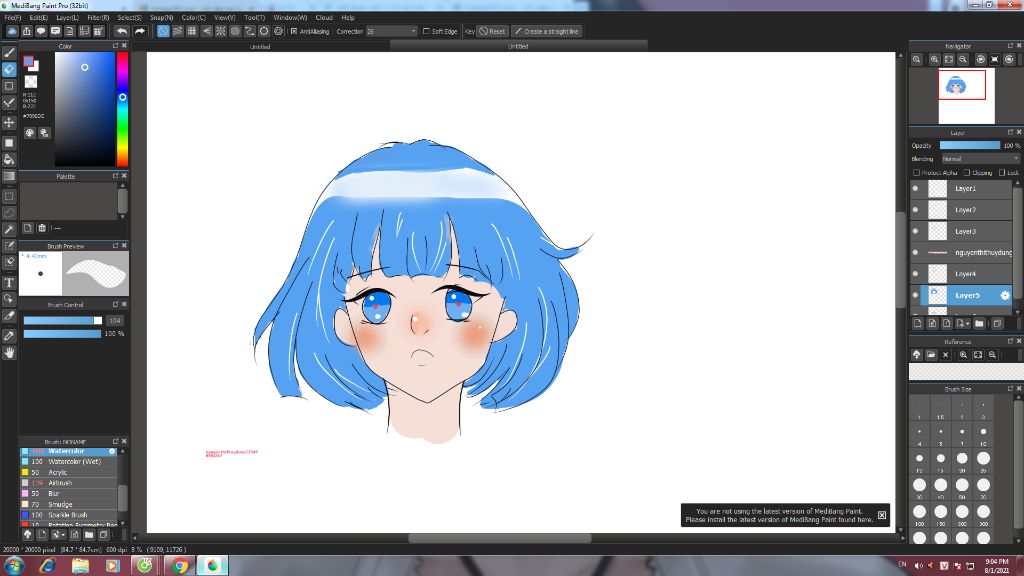Click the layer settings gear on Layer5
1024x576 pixels.
coord(1004,295)
